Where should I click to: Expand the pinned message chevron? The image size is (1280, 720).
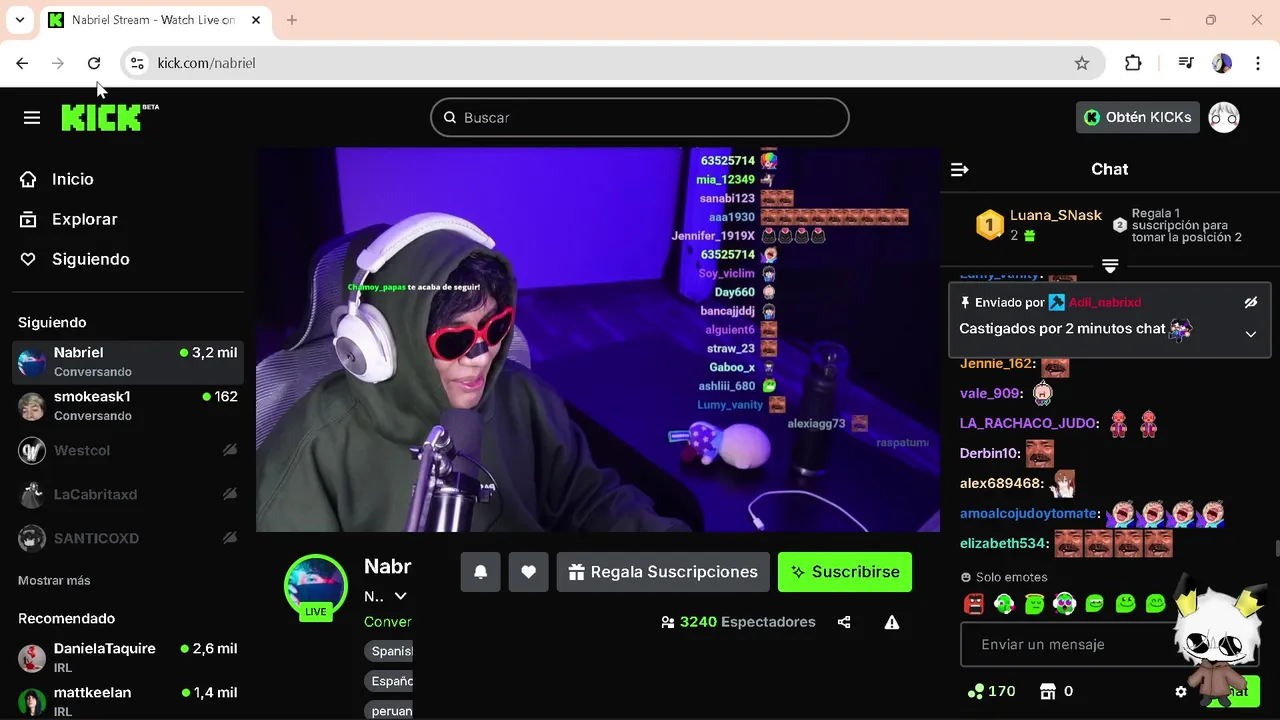click(x=1250, y=334)
